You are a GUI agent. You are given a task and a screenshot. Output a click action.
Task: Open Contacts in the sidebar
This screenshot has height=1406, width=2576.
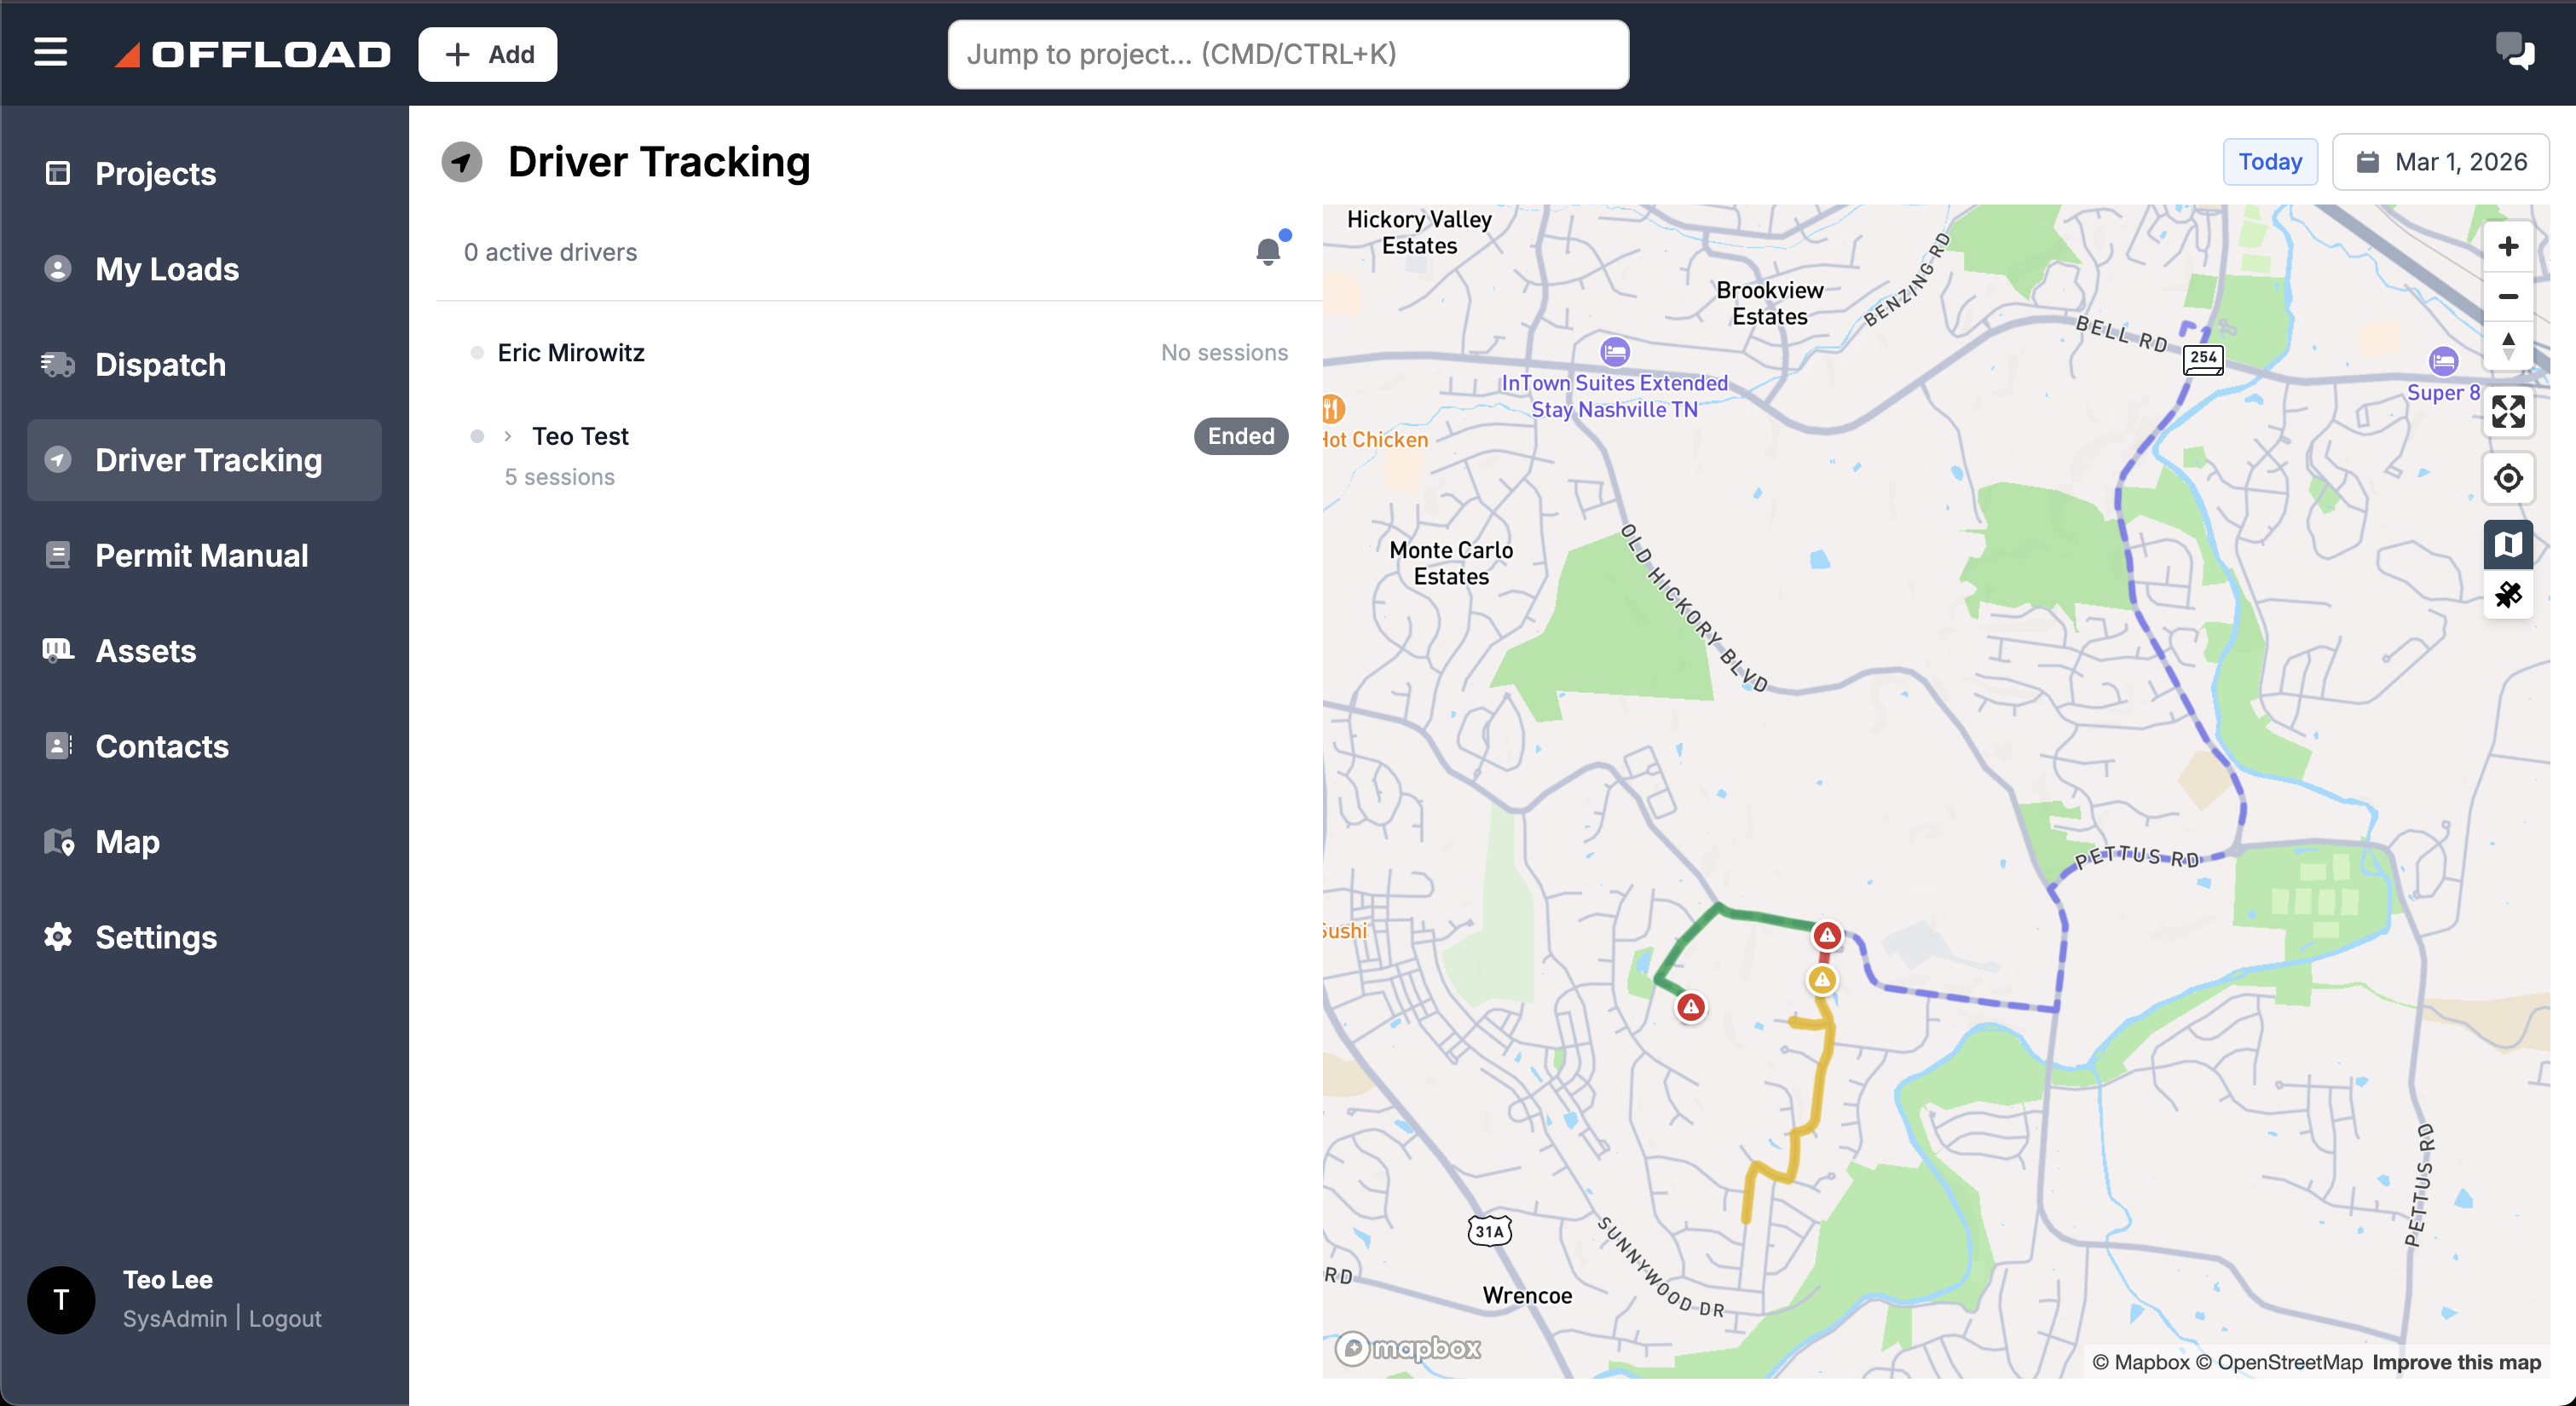pyautogui.click(x=204, y=746)
